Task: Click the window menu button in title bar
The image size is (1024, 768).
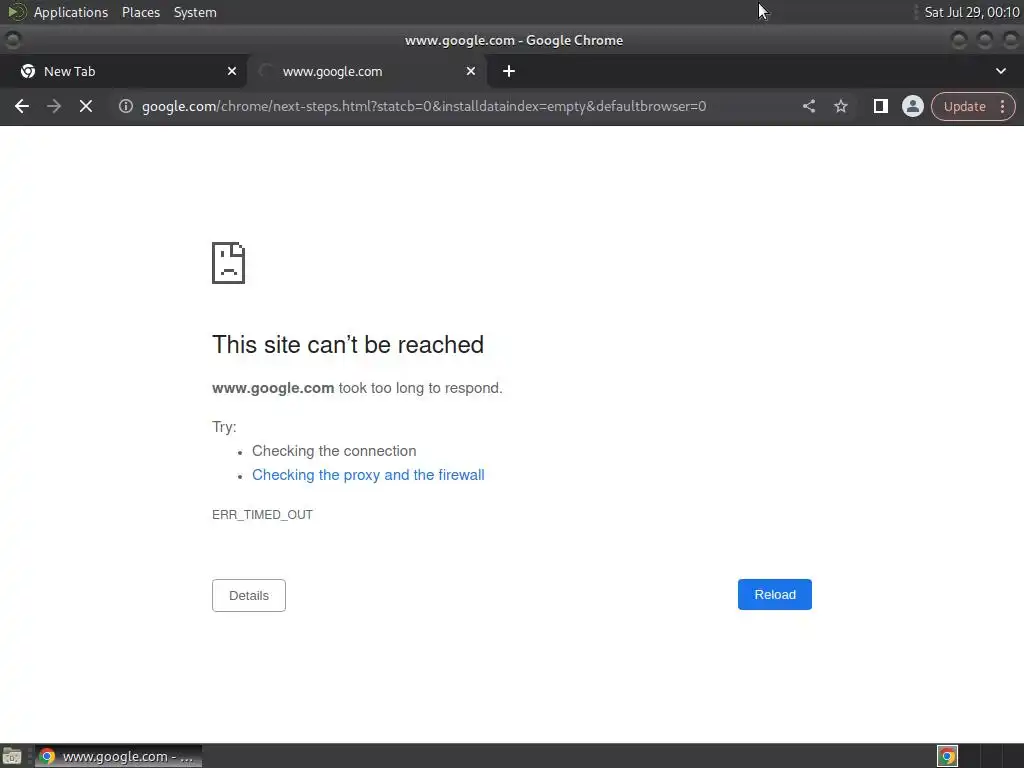Action: 12,40
